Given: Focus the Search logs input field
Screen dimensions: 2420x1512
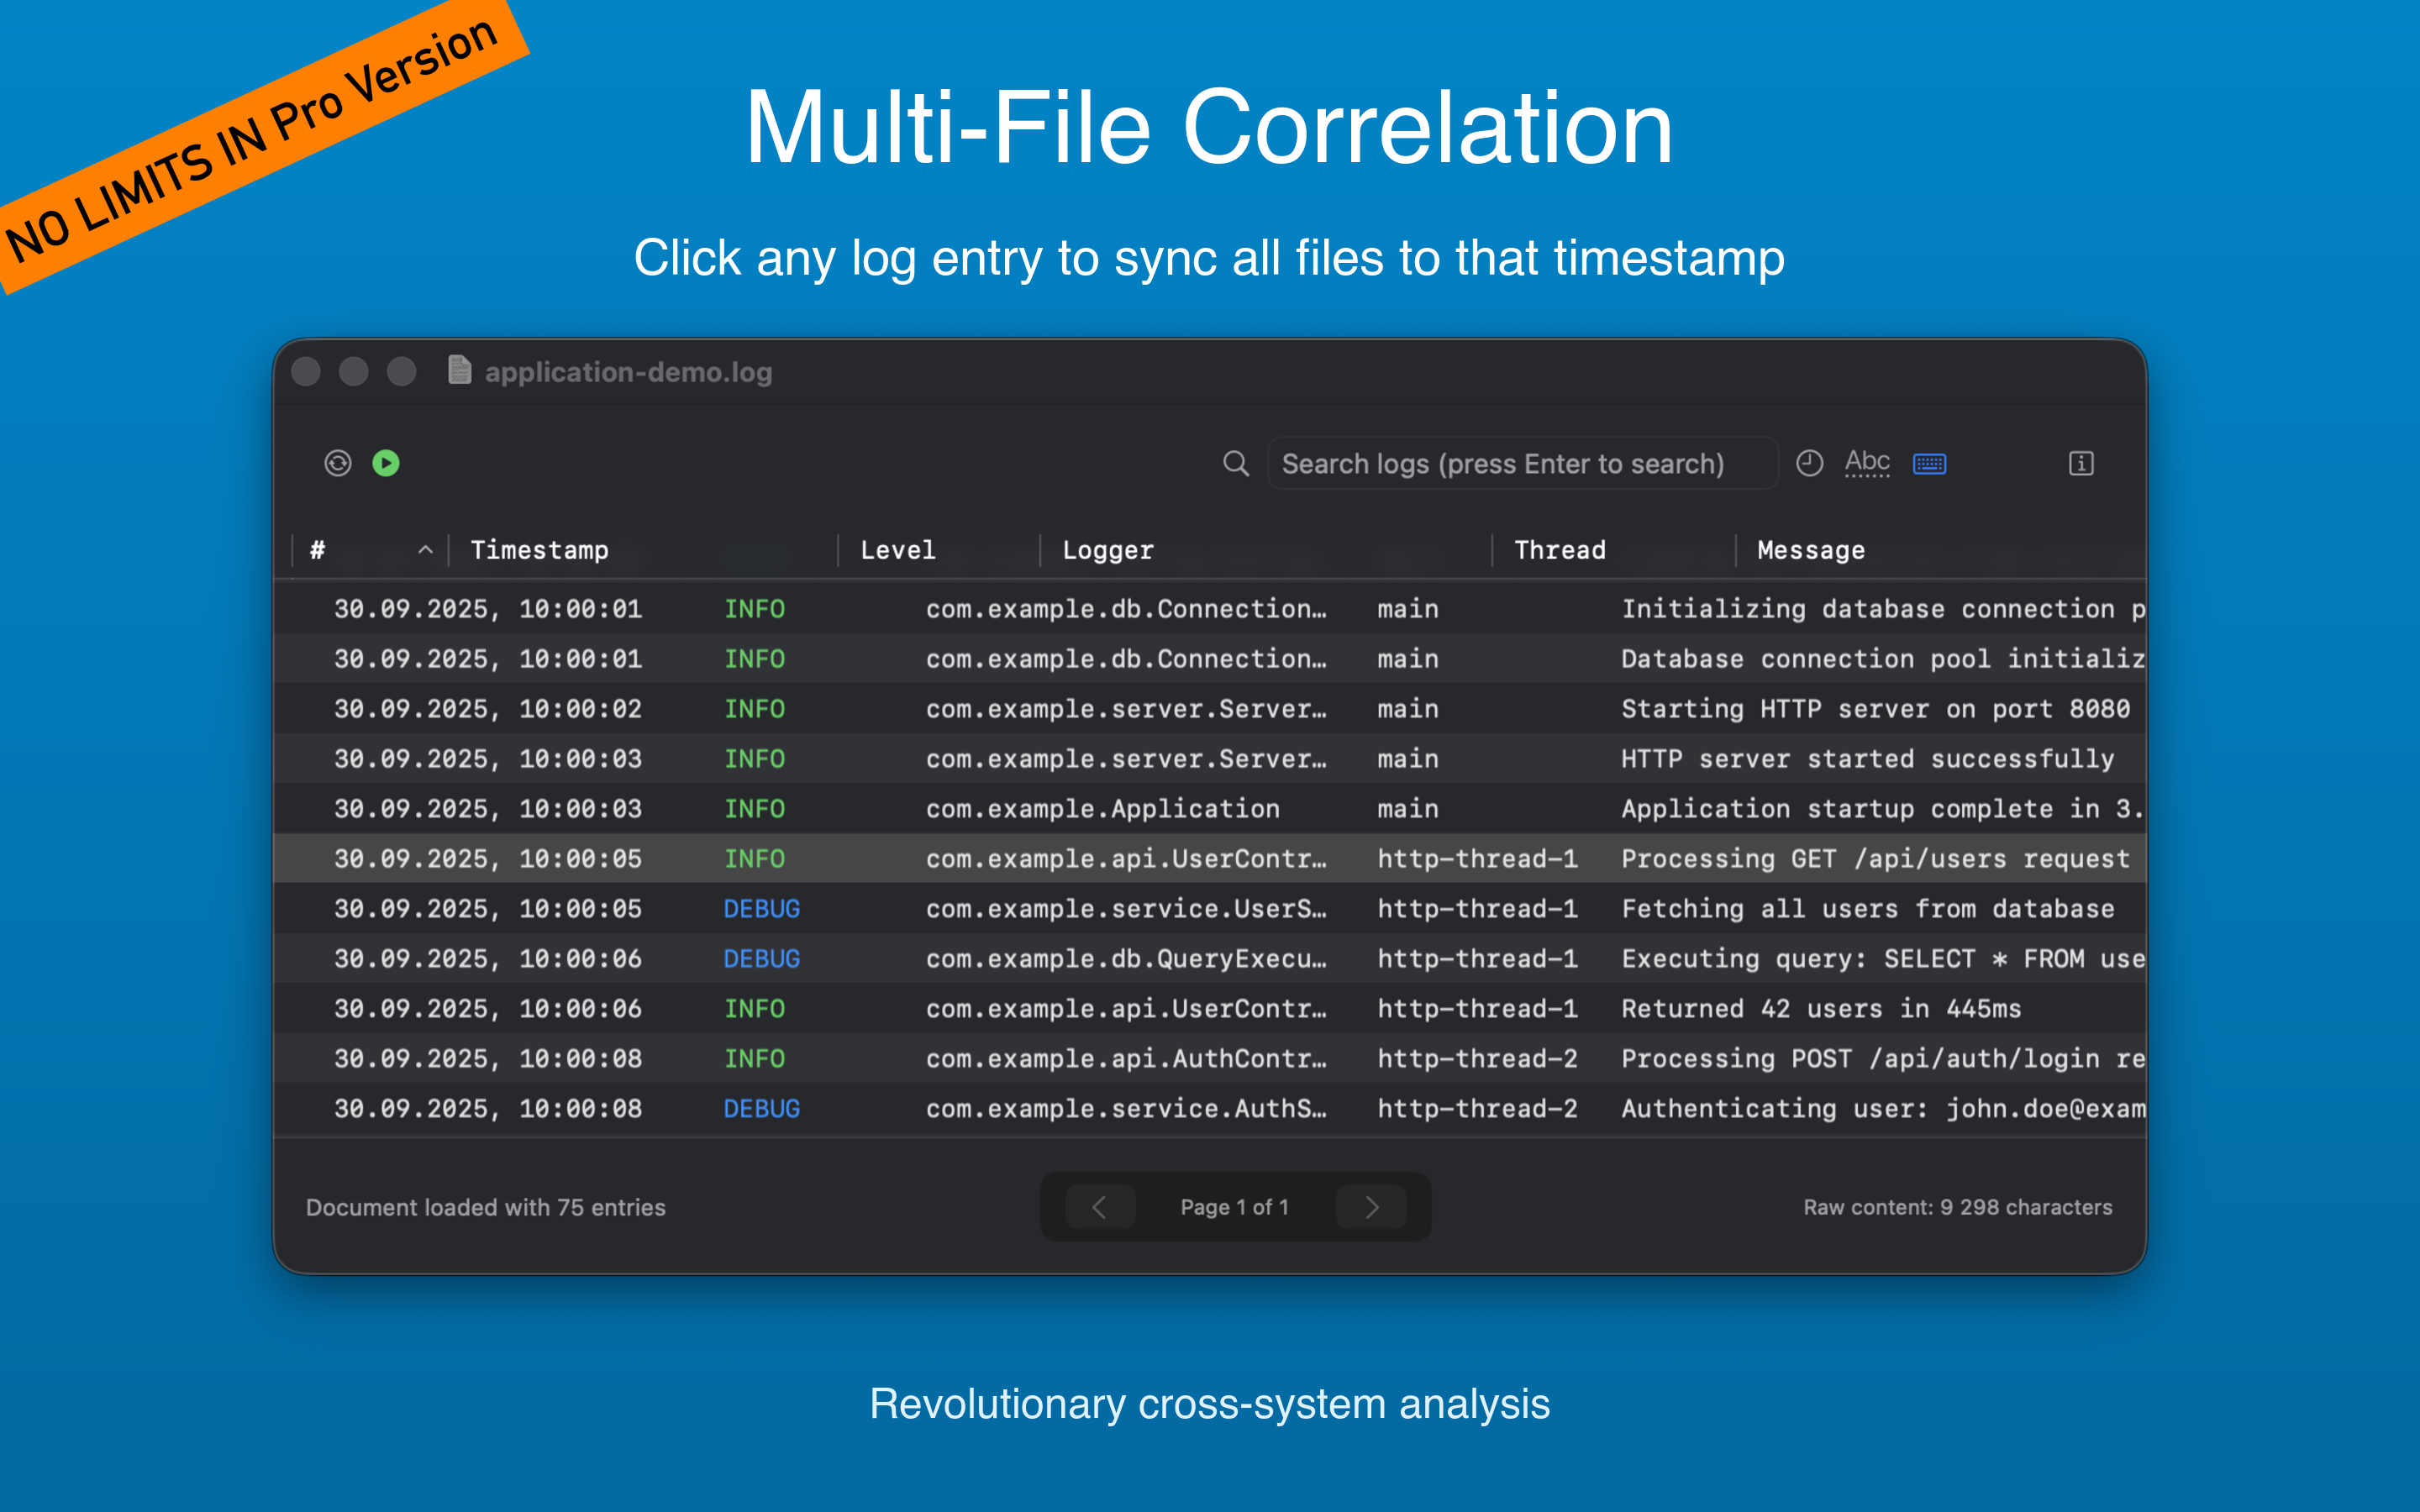Looking at the screenshot, I should 1520,463.
